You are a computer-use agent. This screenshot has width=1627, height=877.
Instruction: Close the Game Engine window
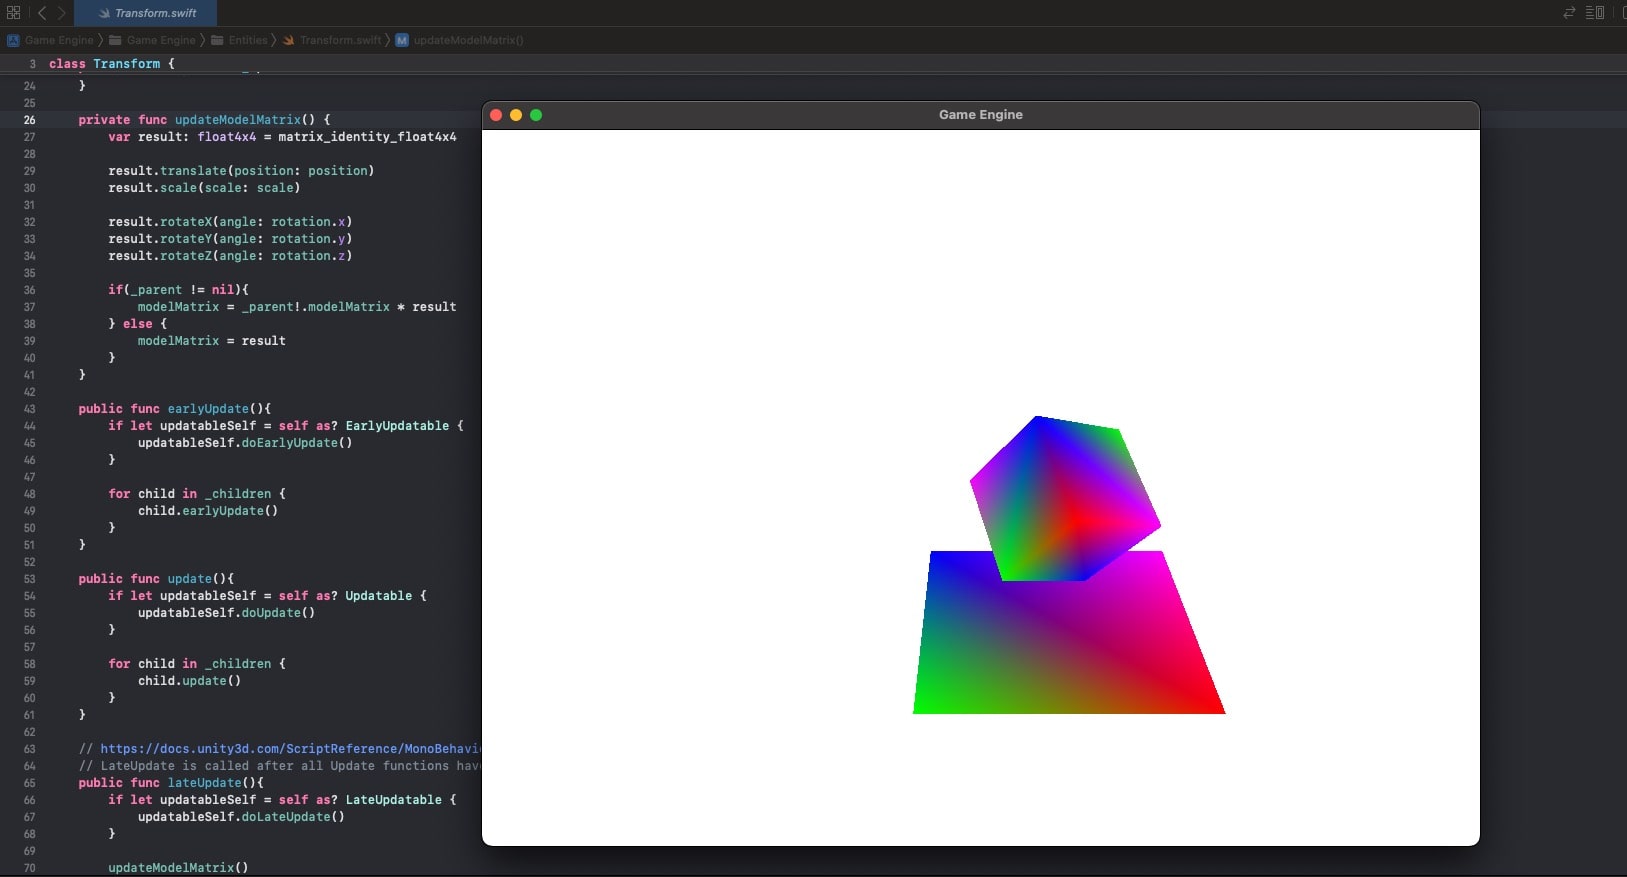[x=496, y=115]
